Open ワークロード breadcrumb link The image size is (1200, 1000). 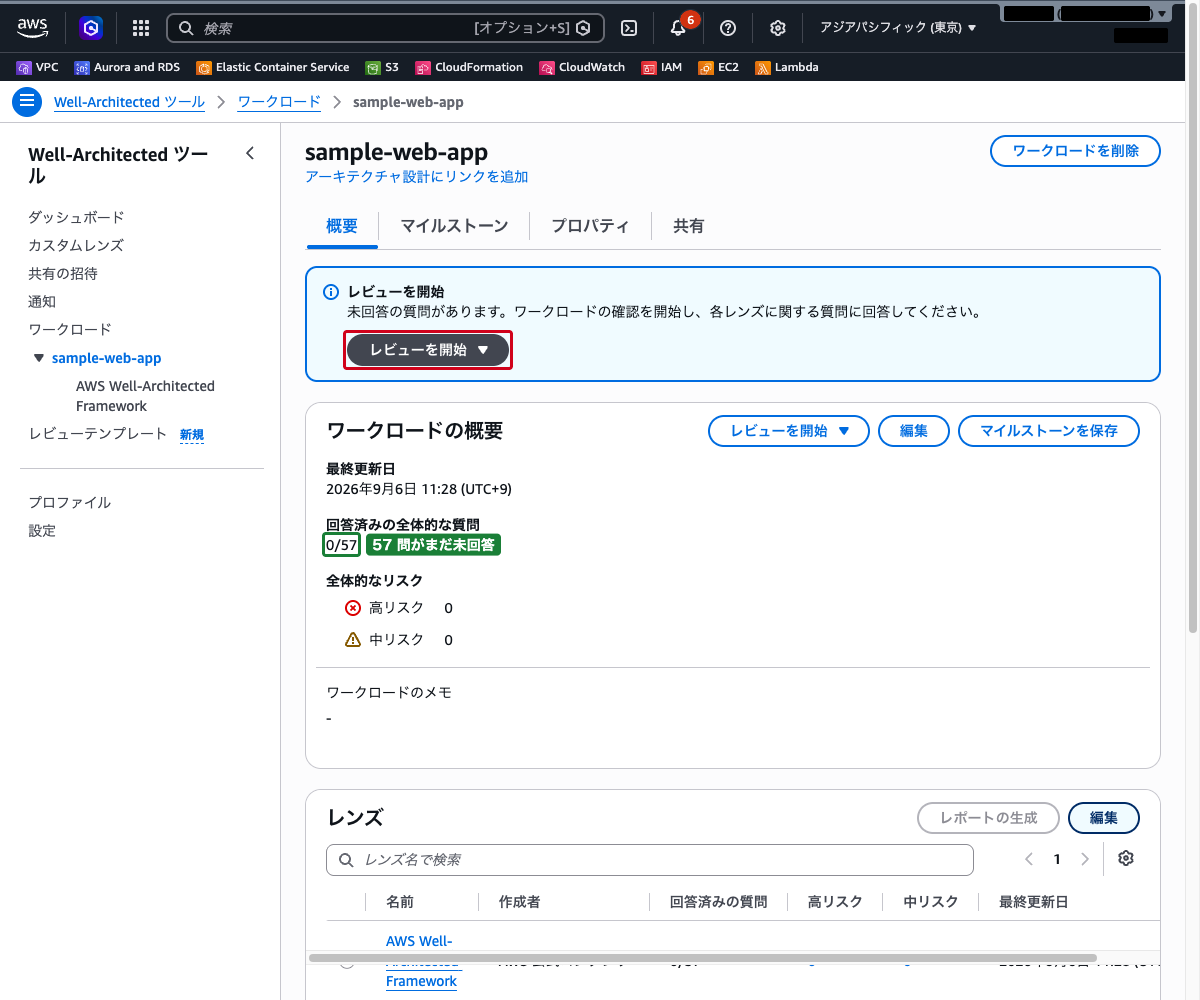(x=279, y=102)
